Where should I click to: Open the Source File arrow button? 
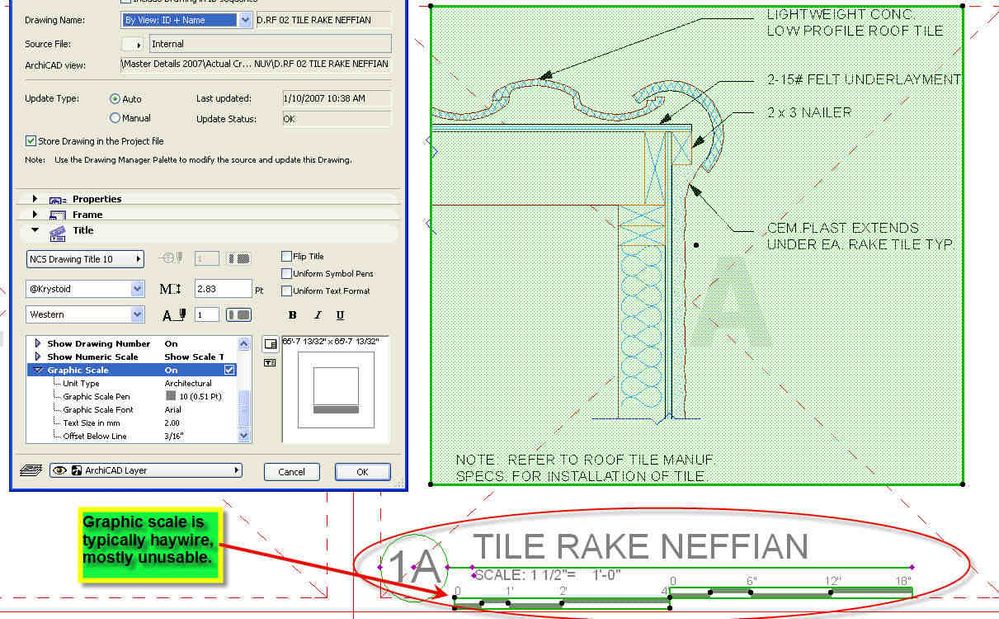click(x=133, y=45)
